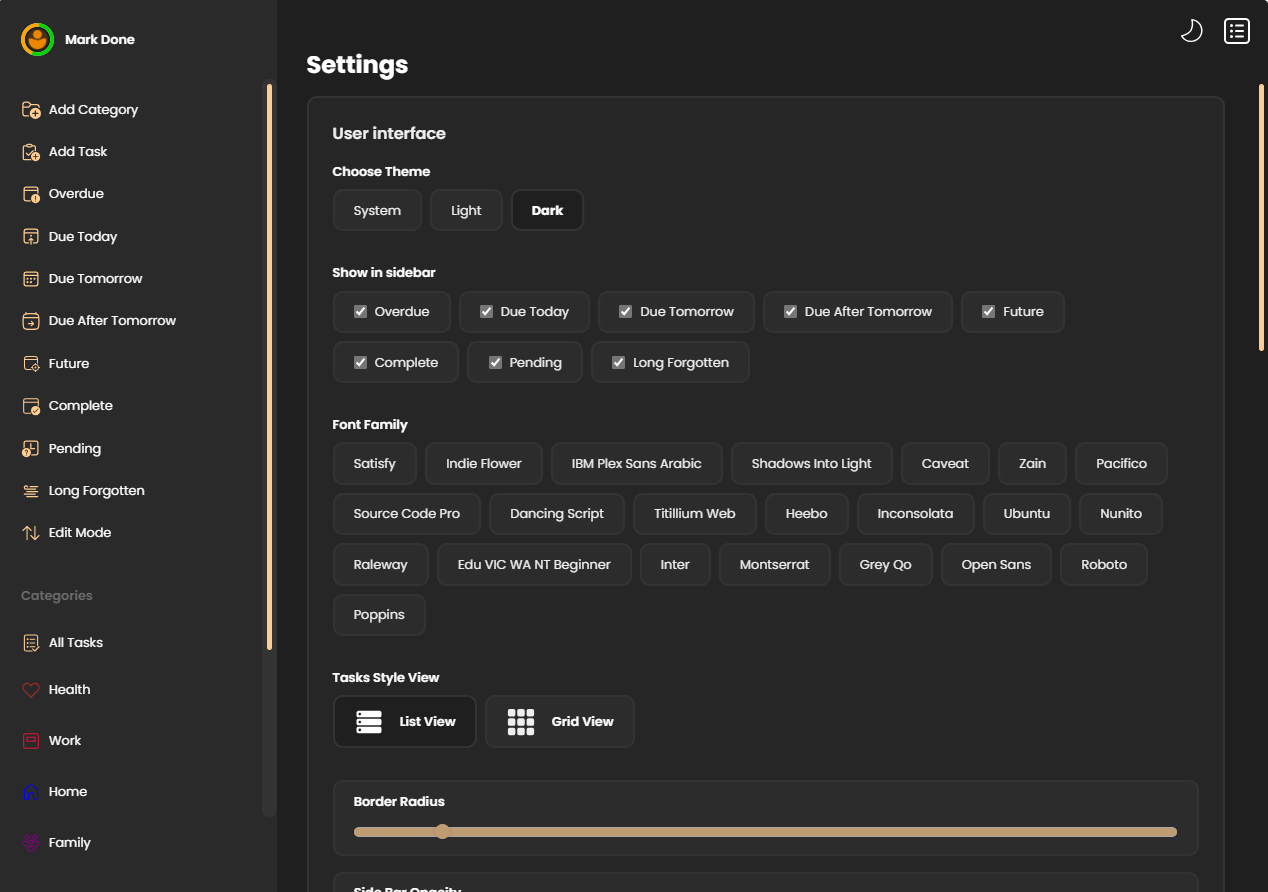Click the Add Task clipboard icon
The height and width of the screenshot is (892, 1268).
click(31, 152)
